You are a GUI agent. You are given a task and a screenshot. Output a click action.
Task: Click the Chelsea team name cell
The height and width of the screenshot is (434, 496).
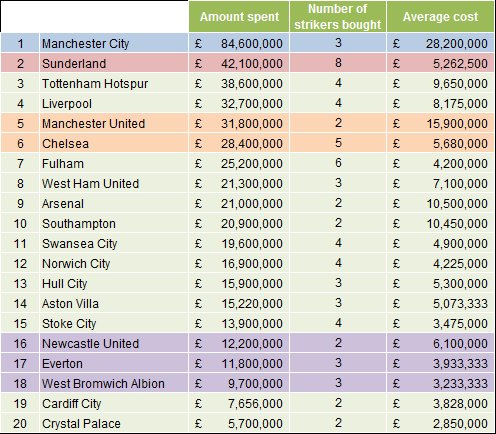(x=114, y=143)
